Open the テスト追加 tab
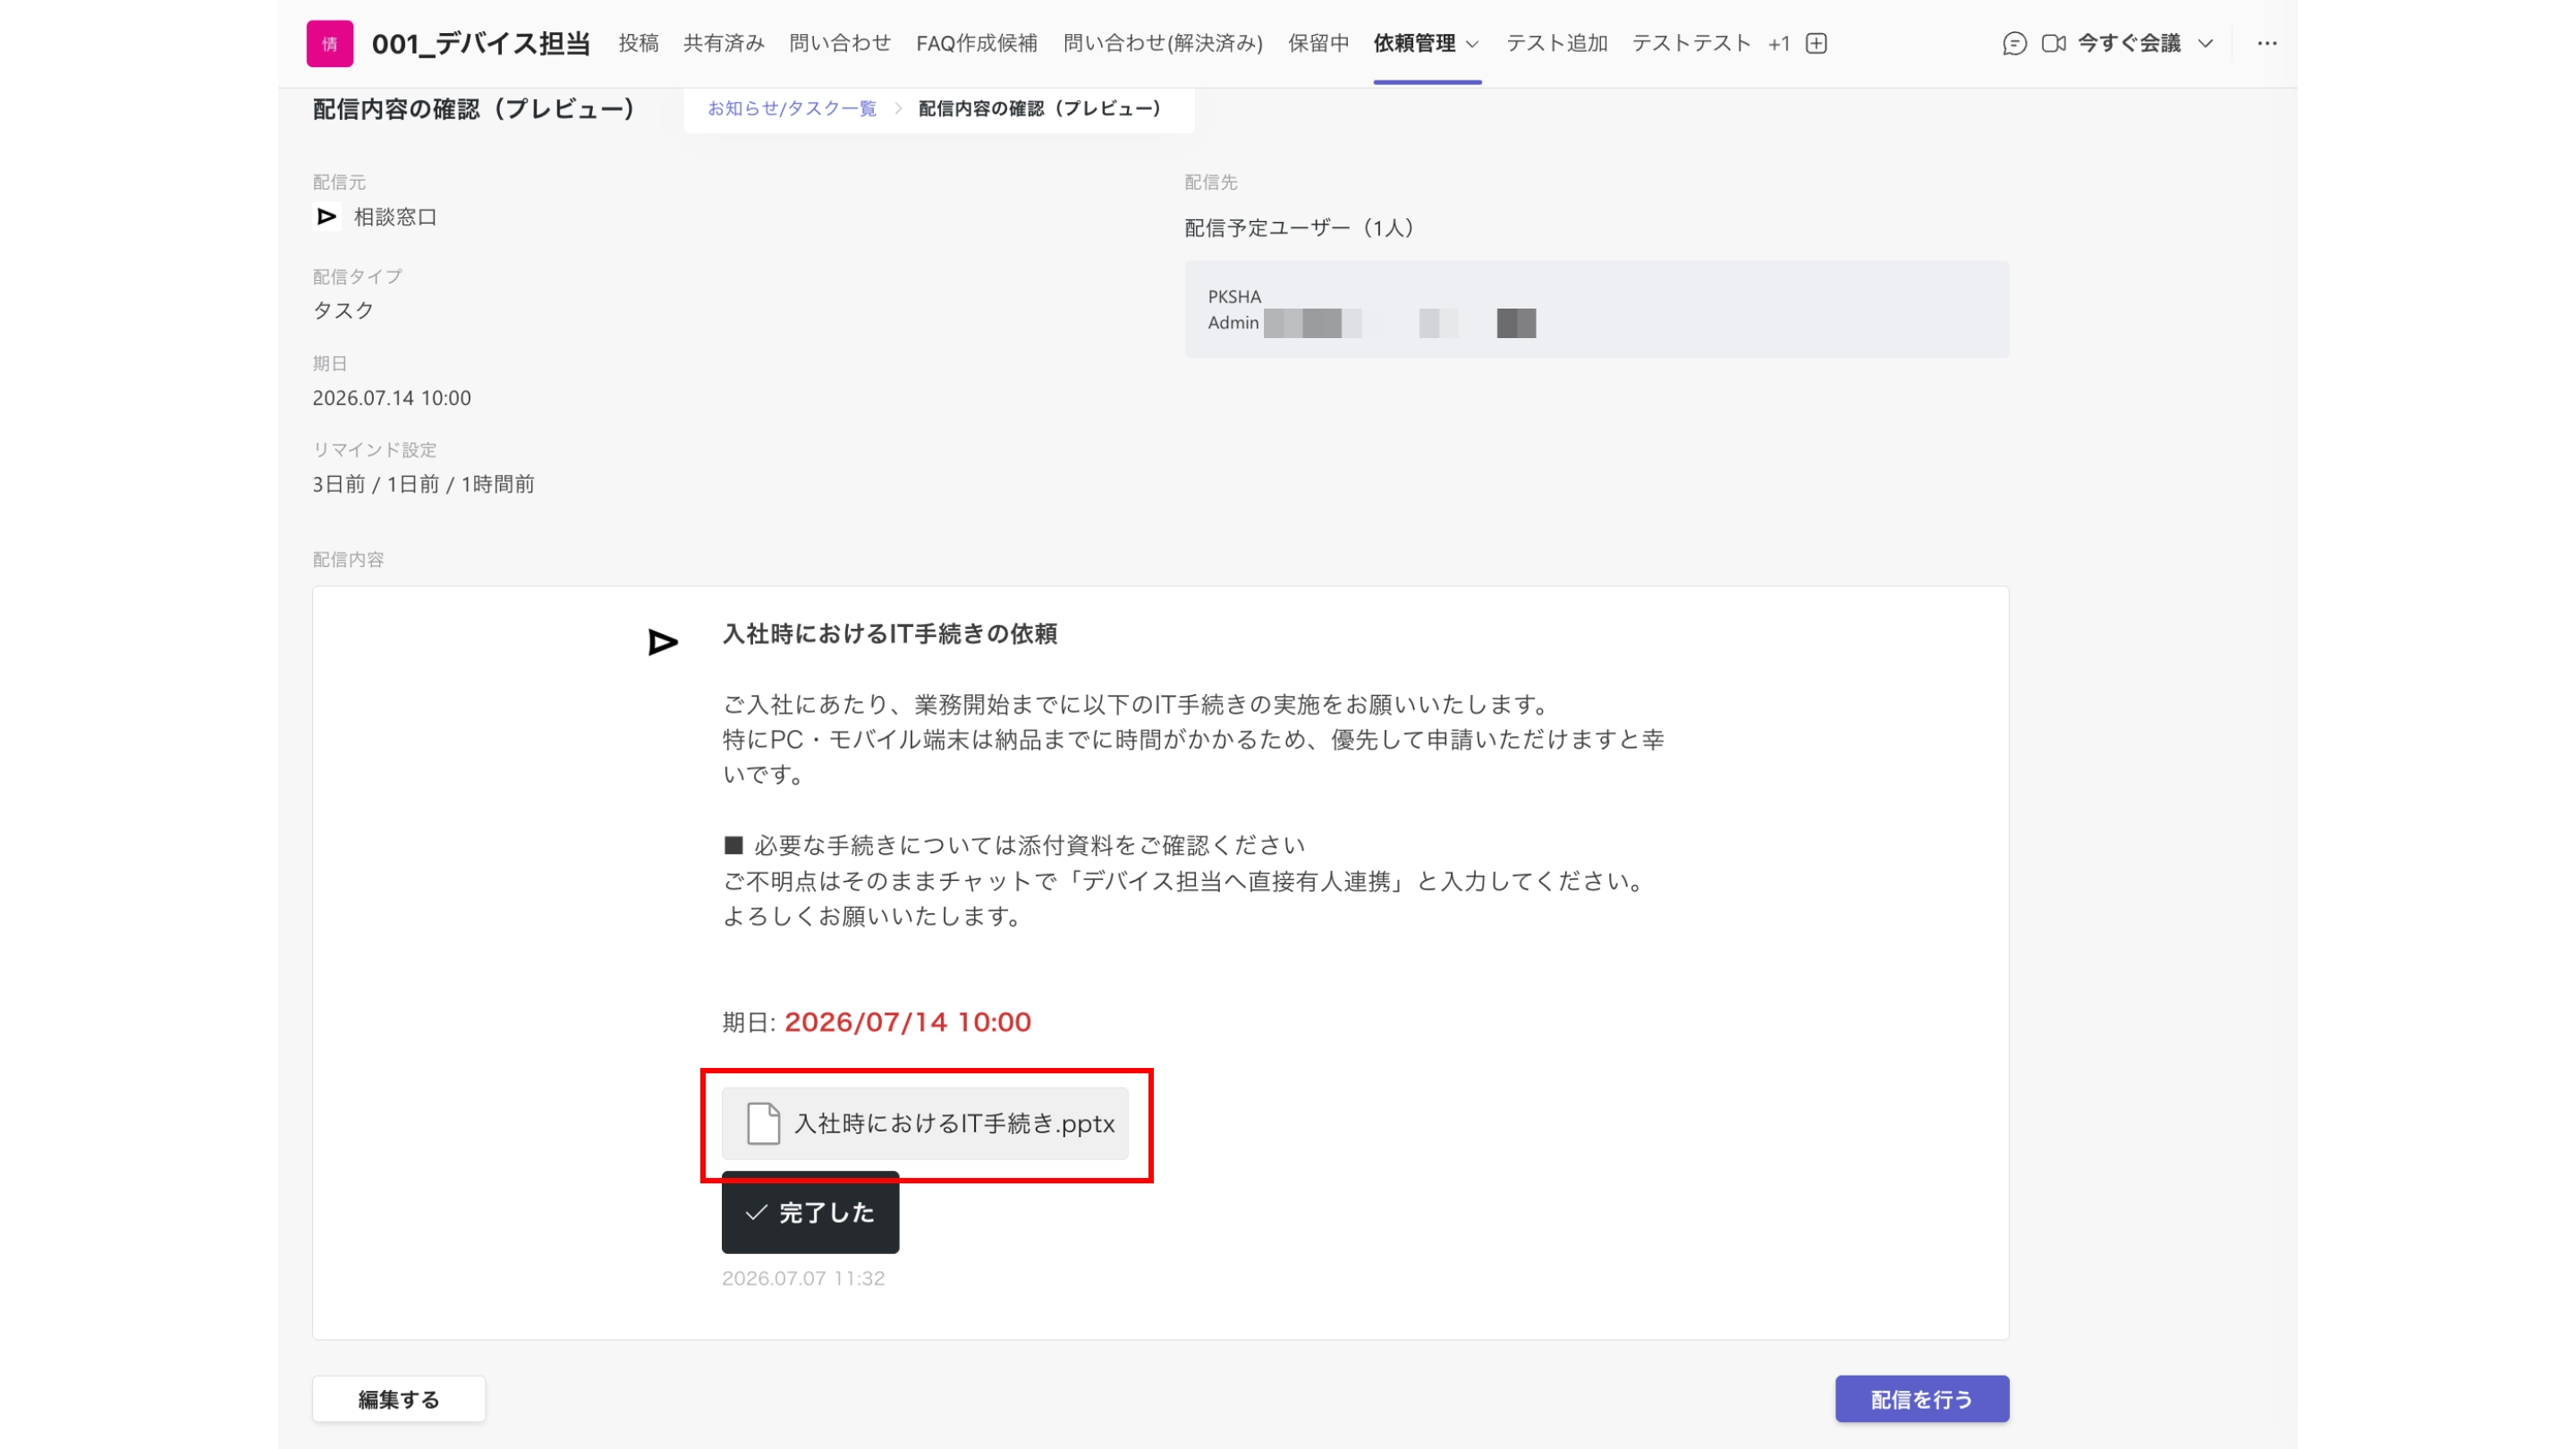Screen dimensions: 2576x1449 click(x=1556, y=44)
